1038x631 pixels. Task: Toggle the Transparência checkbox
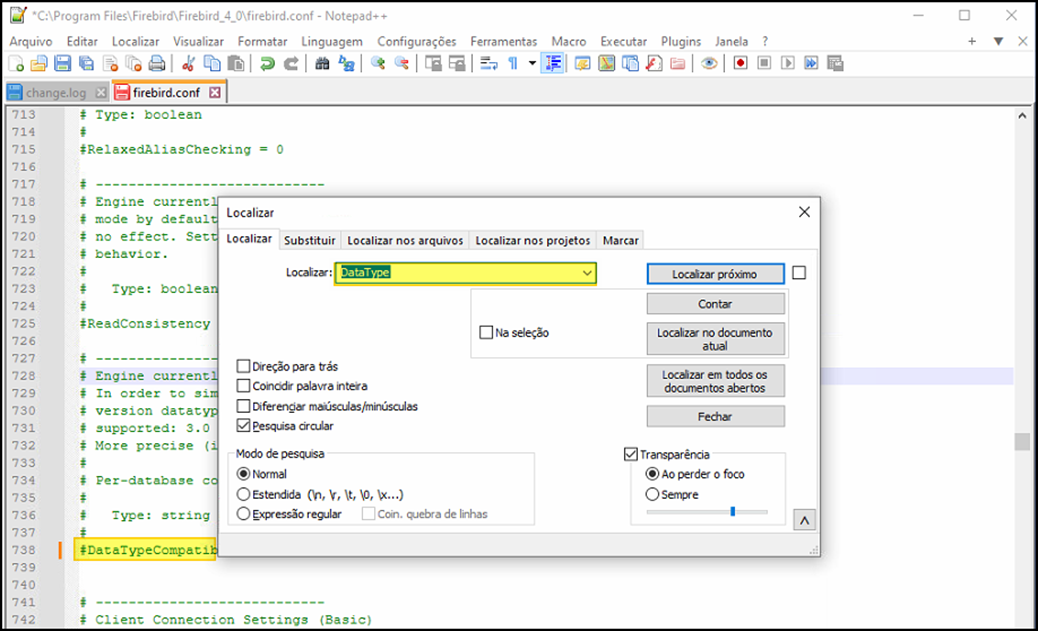click(631, 454)
